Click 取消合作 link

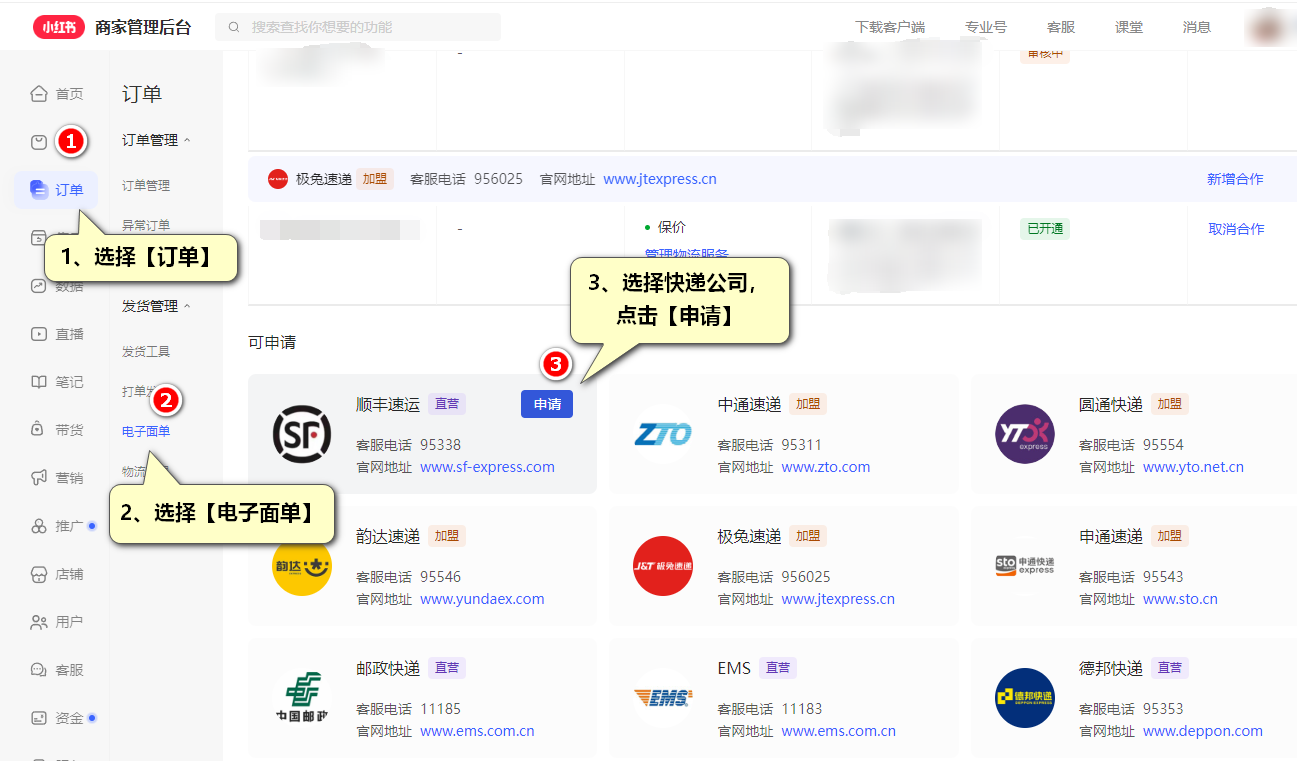[1236, 229]
